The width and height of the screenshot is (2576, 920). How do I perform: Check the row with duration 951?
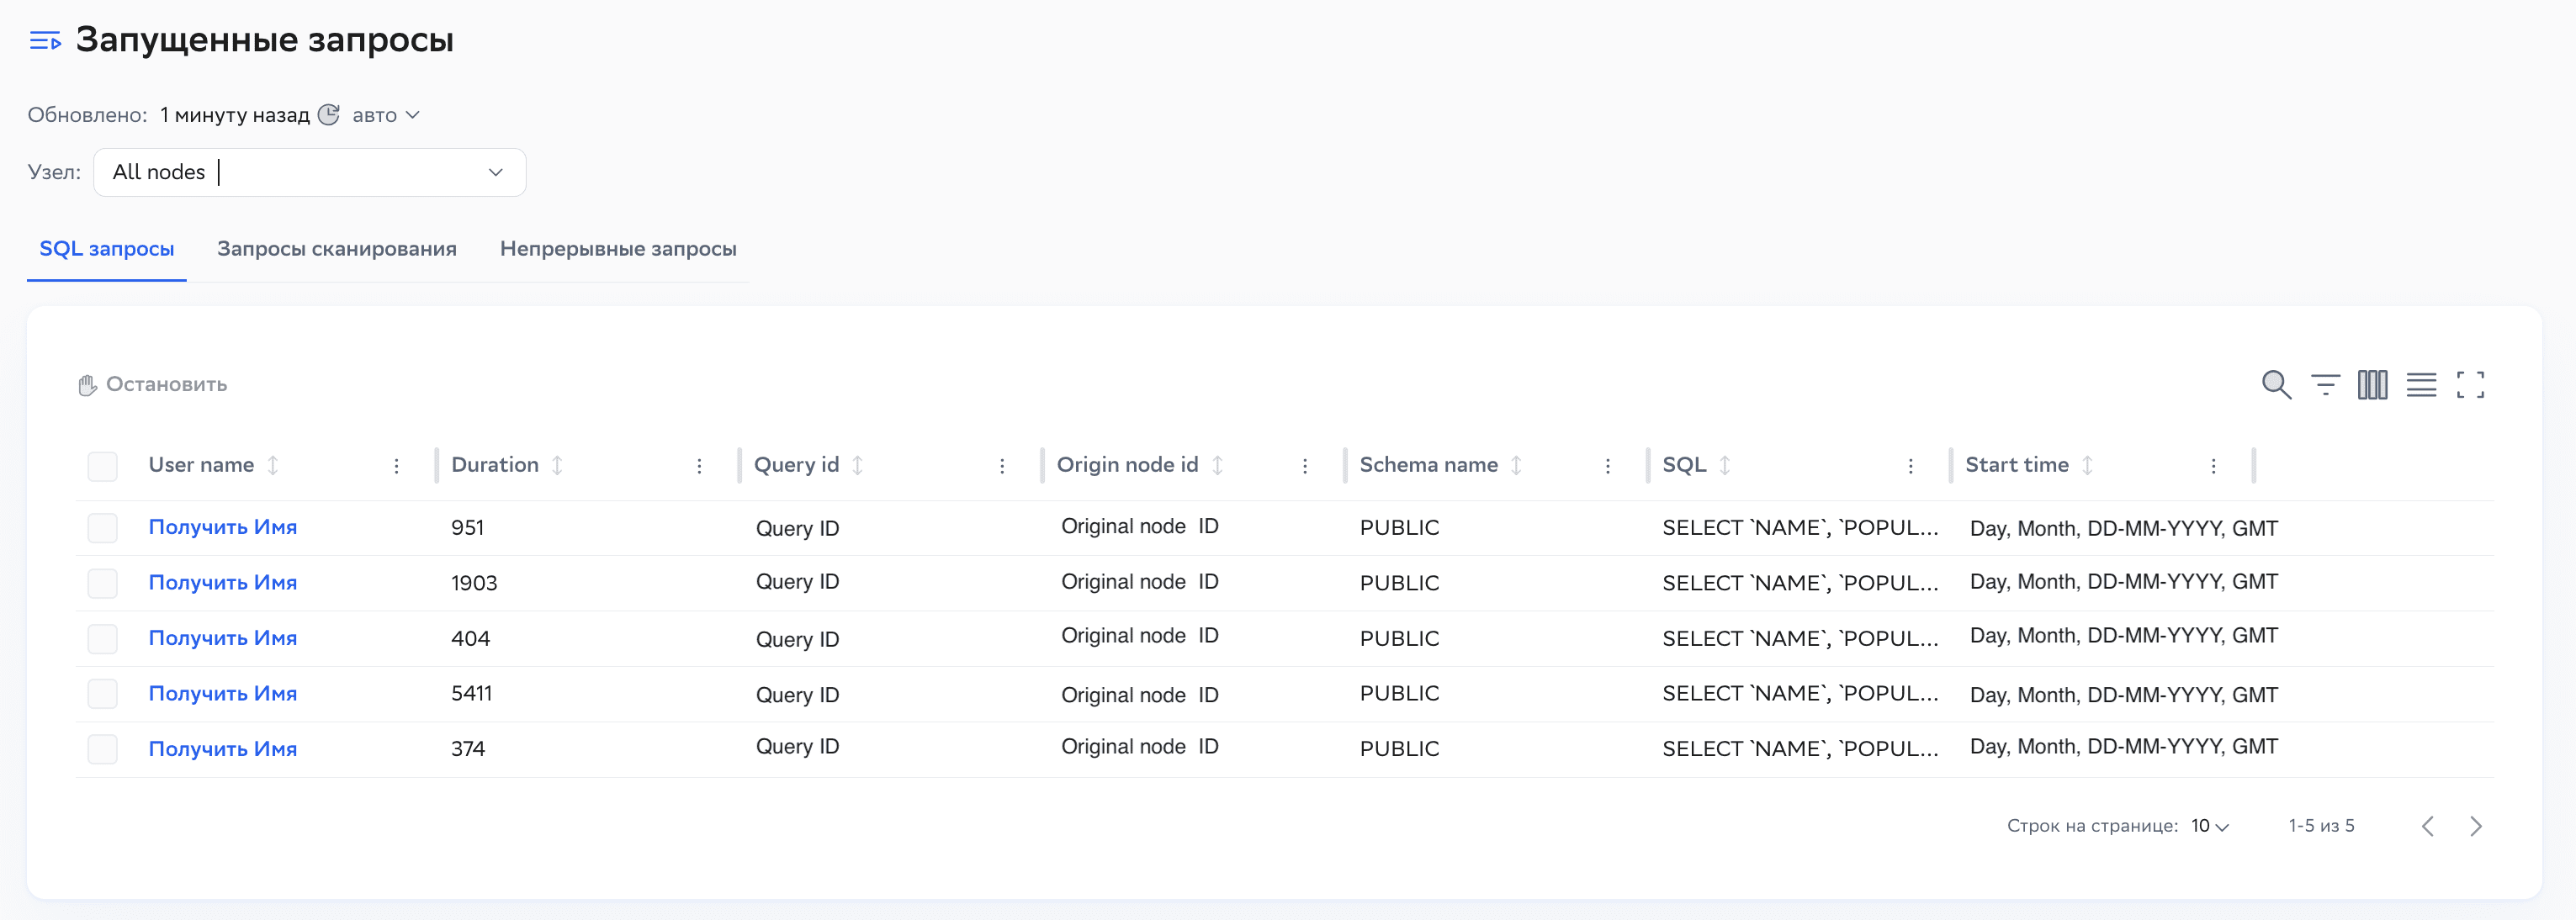point(102,528)
